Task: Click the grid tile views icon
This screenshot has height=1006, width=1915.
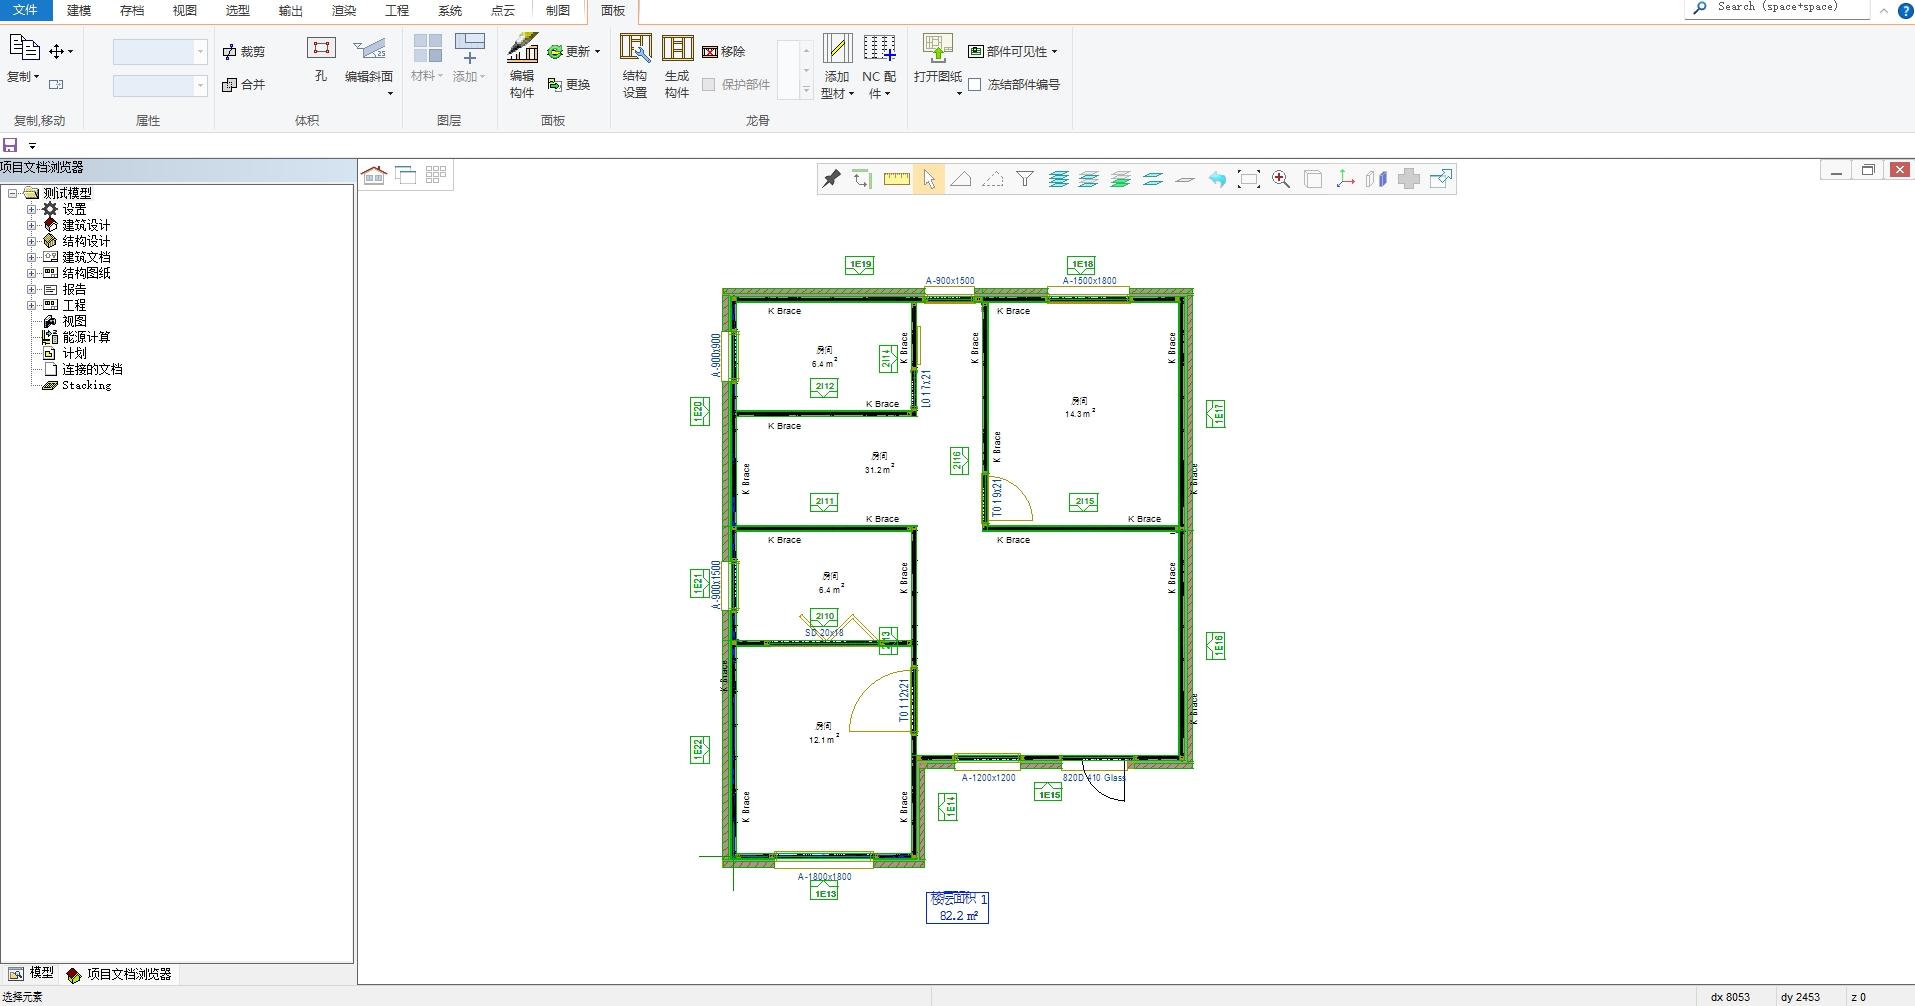Action: coord(436,175)
